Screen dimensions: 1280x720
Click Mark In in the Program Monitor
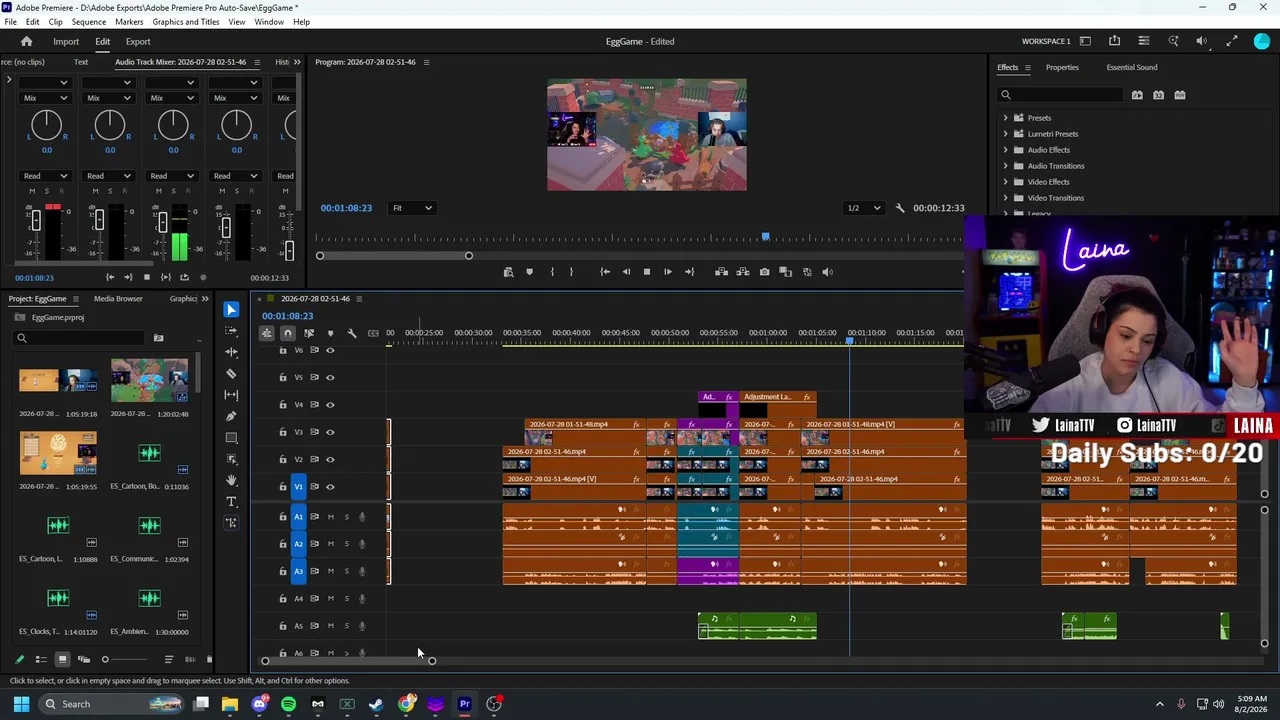(x=551, y=272)
